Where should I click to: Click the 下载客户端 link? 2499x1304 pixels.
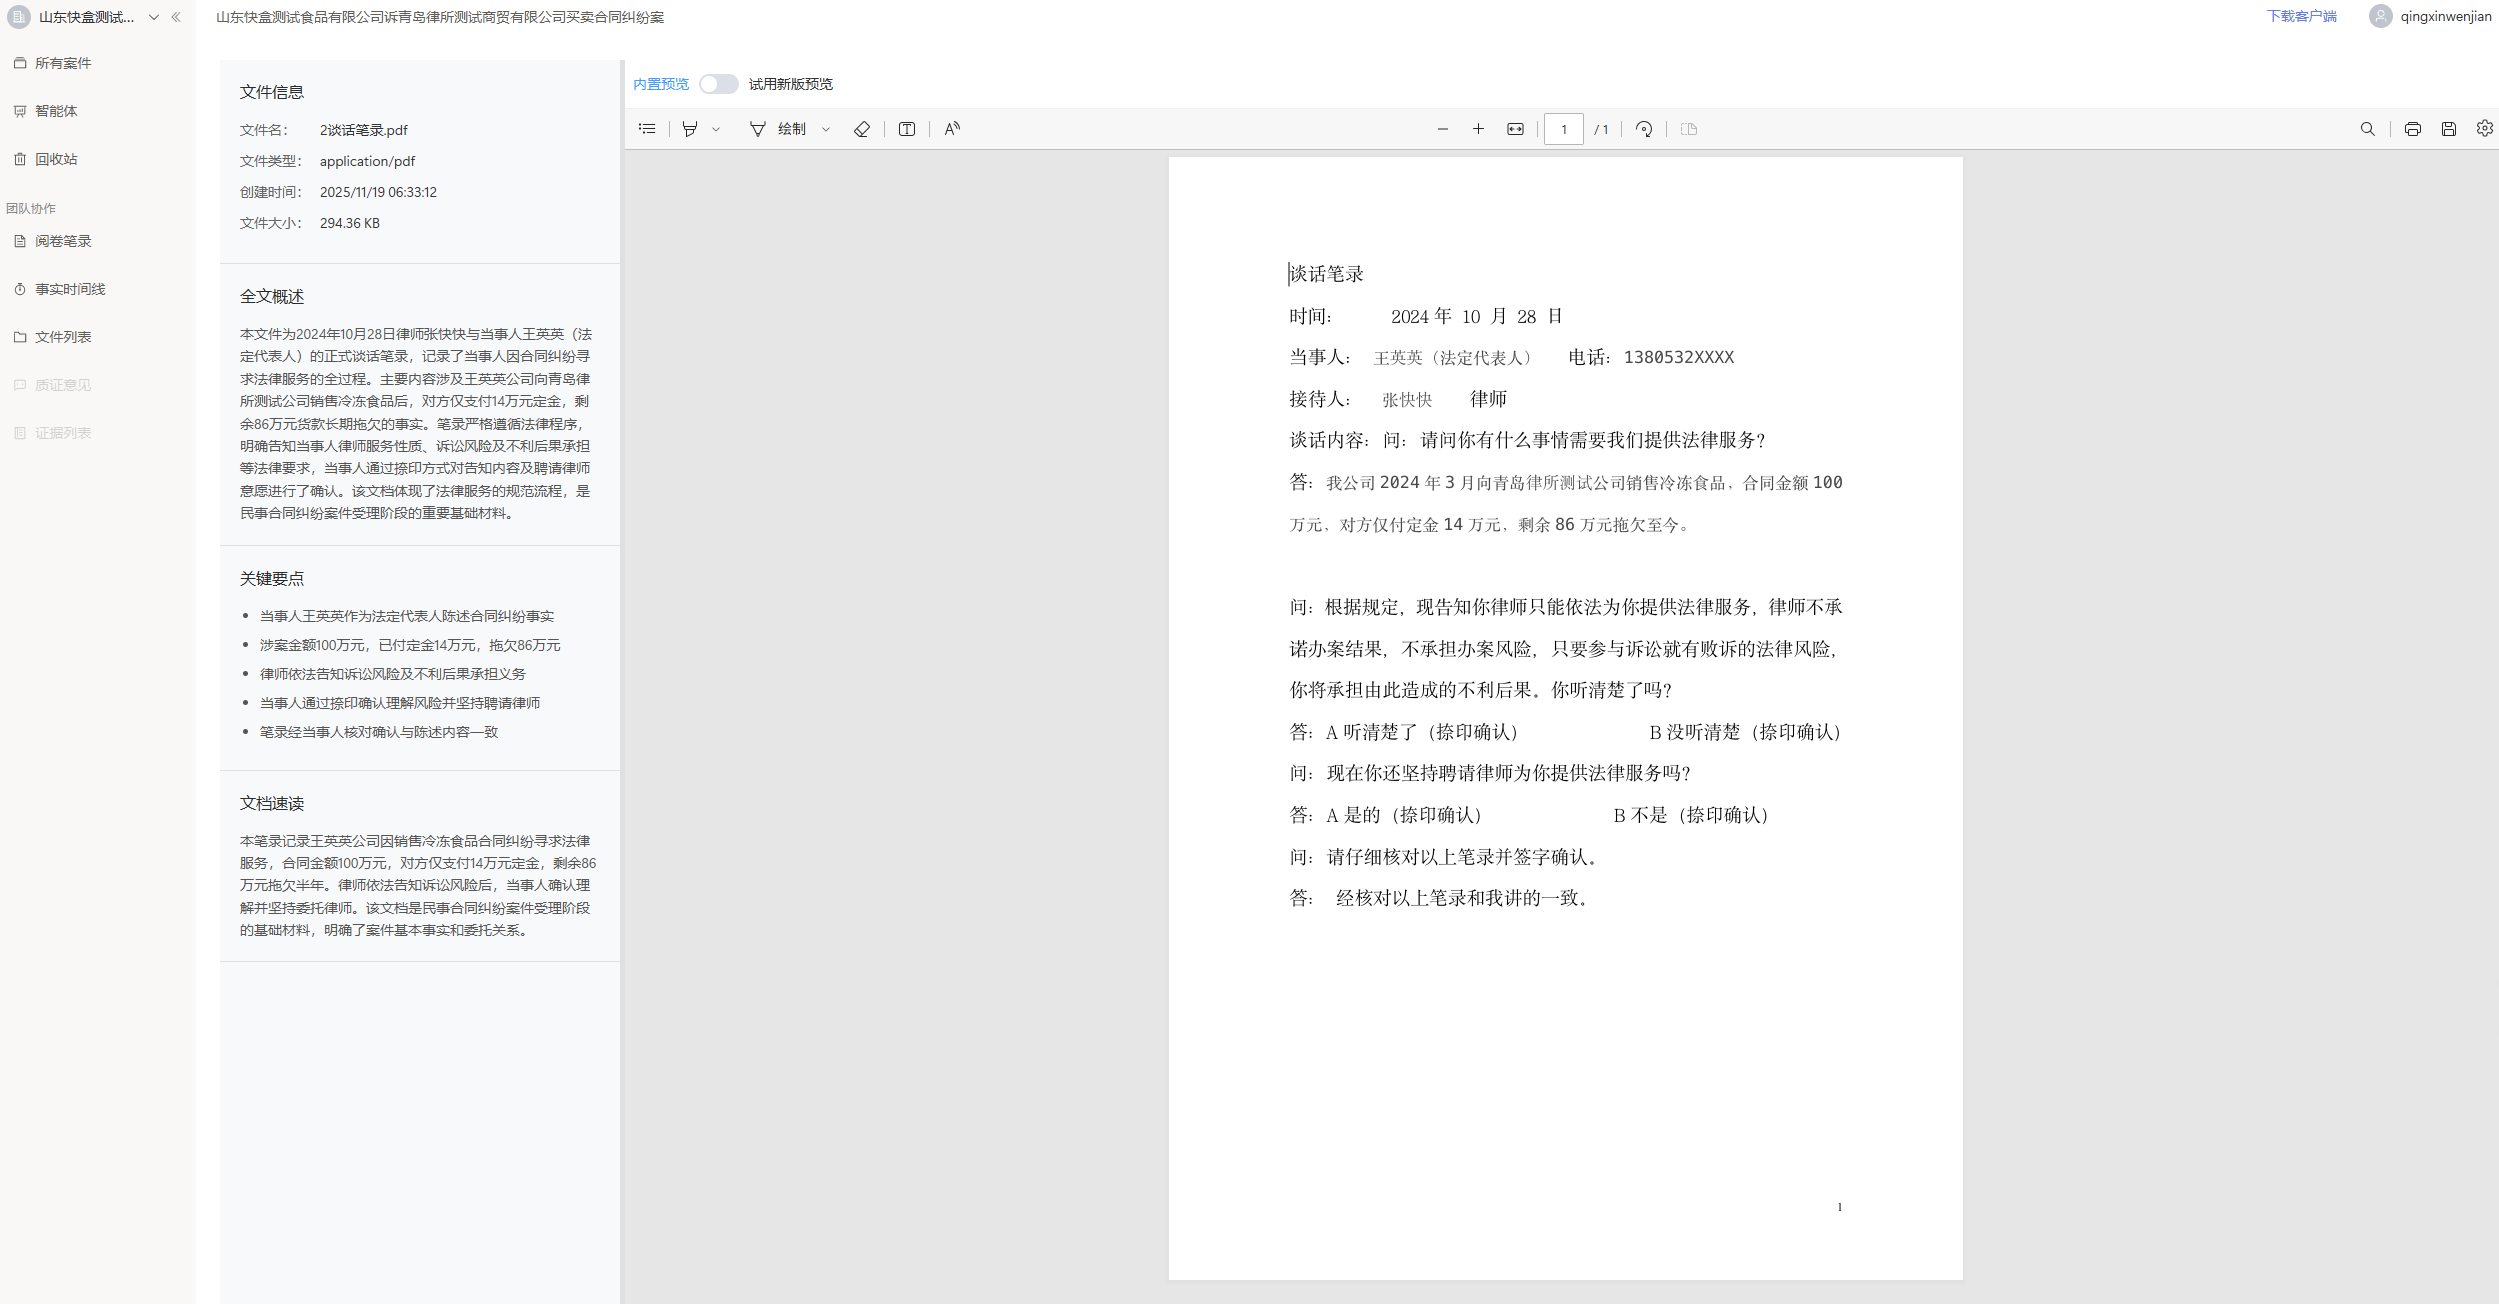[x=2301, y=16]
